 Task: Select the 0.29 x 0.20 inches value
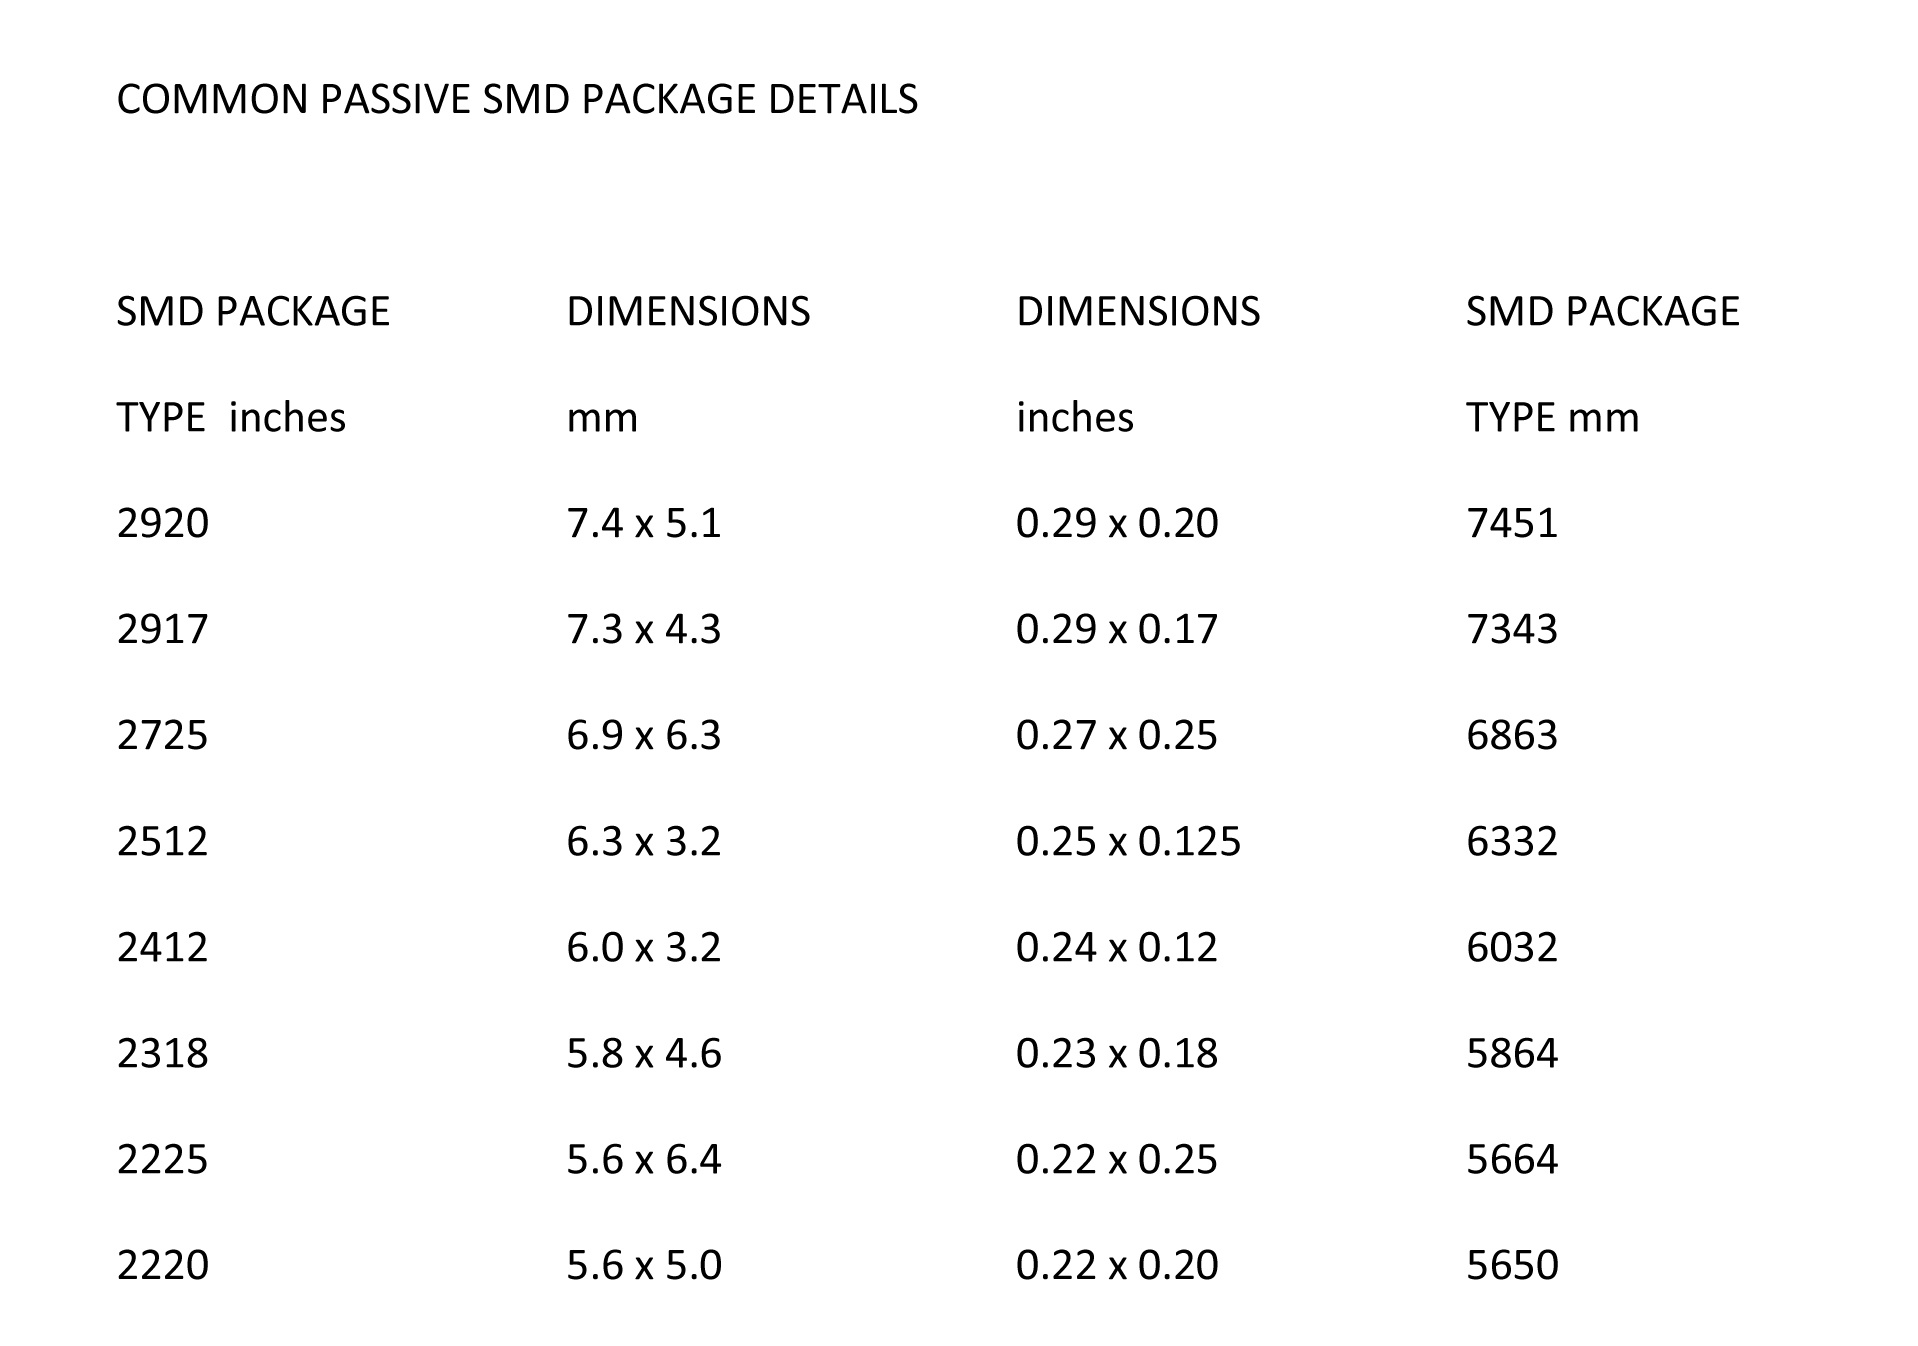pyautogui.click(x=1117, y=523)
